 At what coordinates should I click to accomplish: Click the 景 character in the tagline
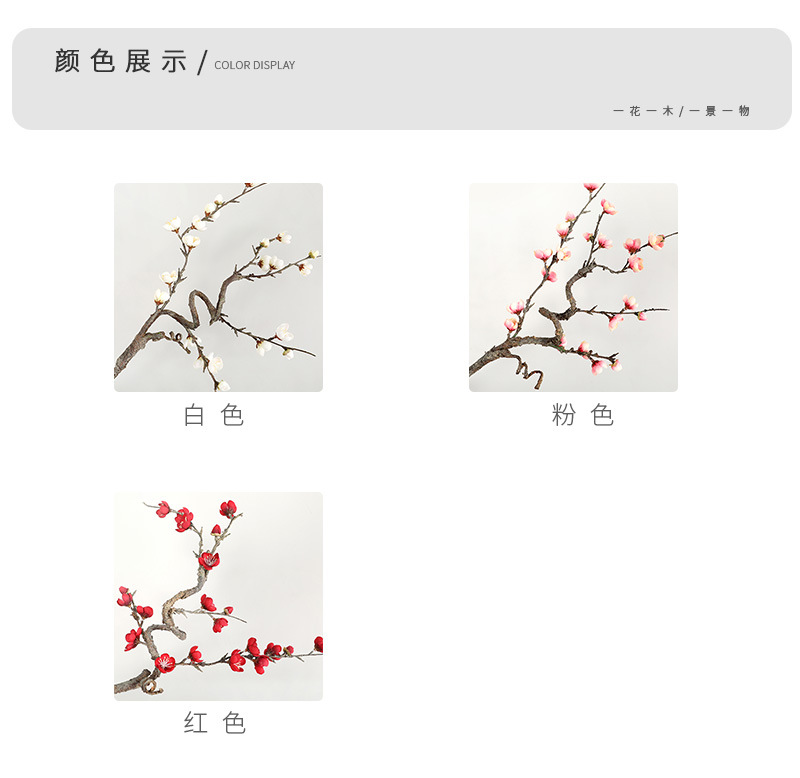coord(711,111)
